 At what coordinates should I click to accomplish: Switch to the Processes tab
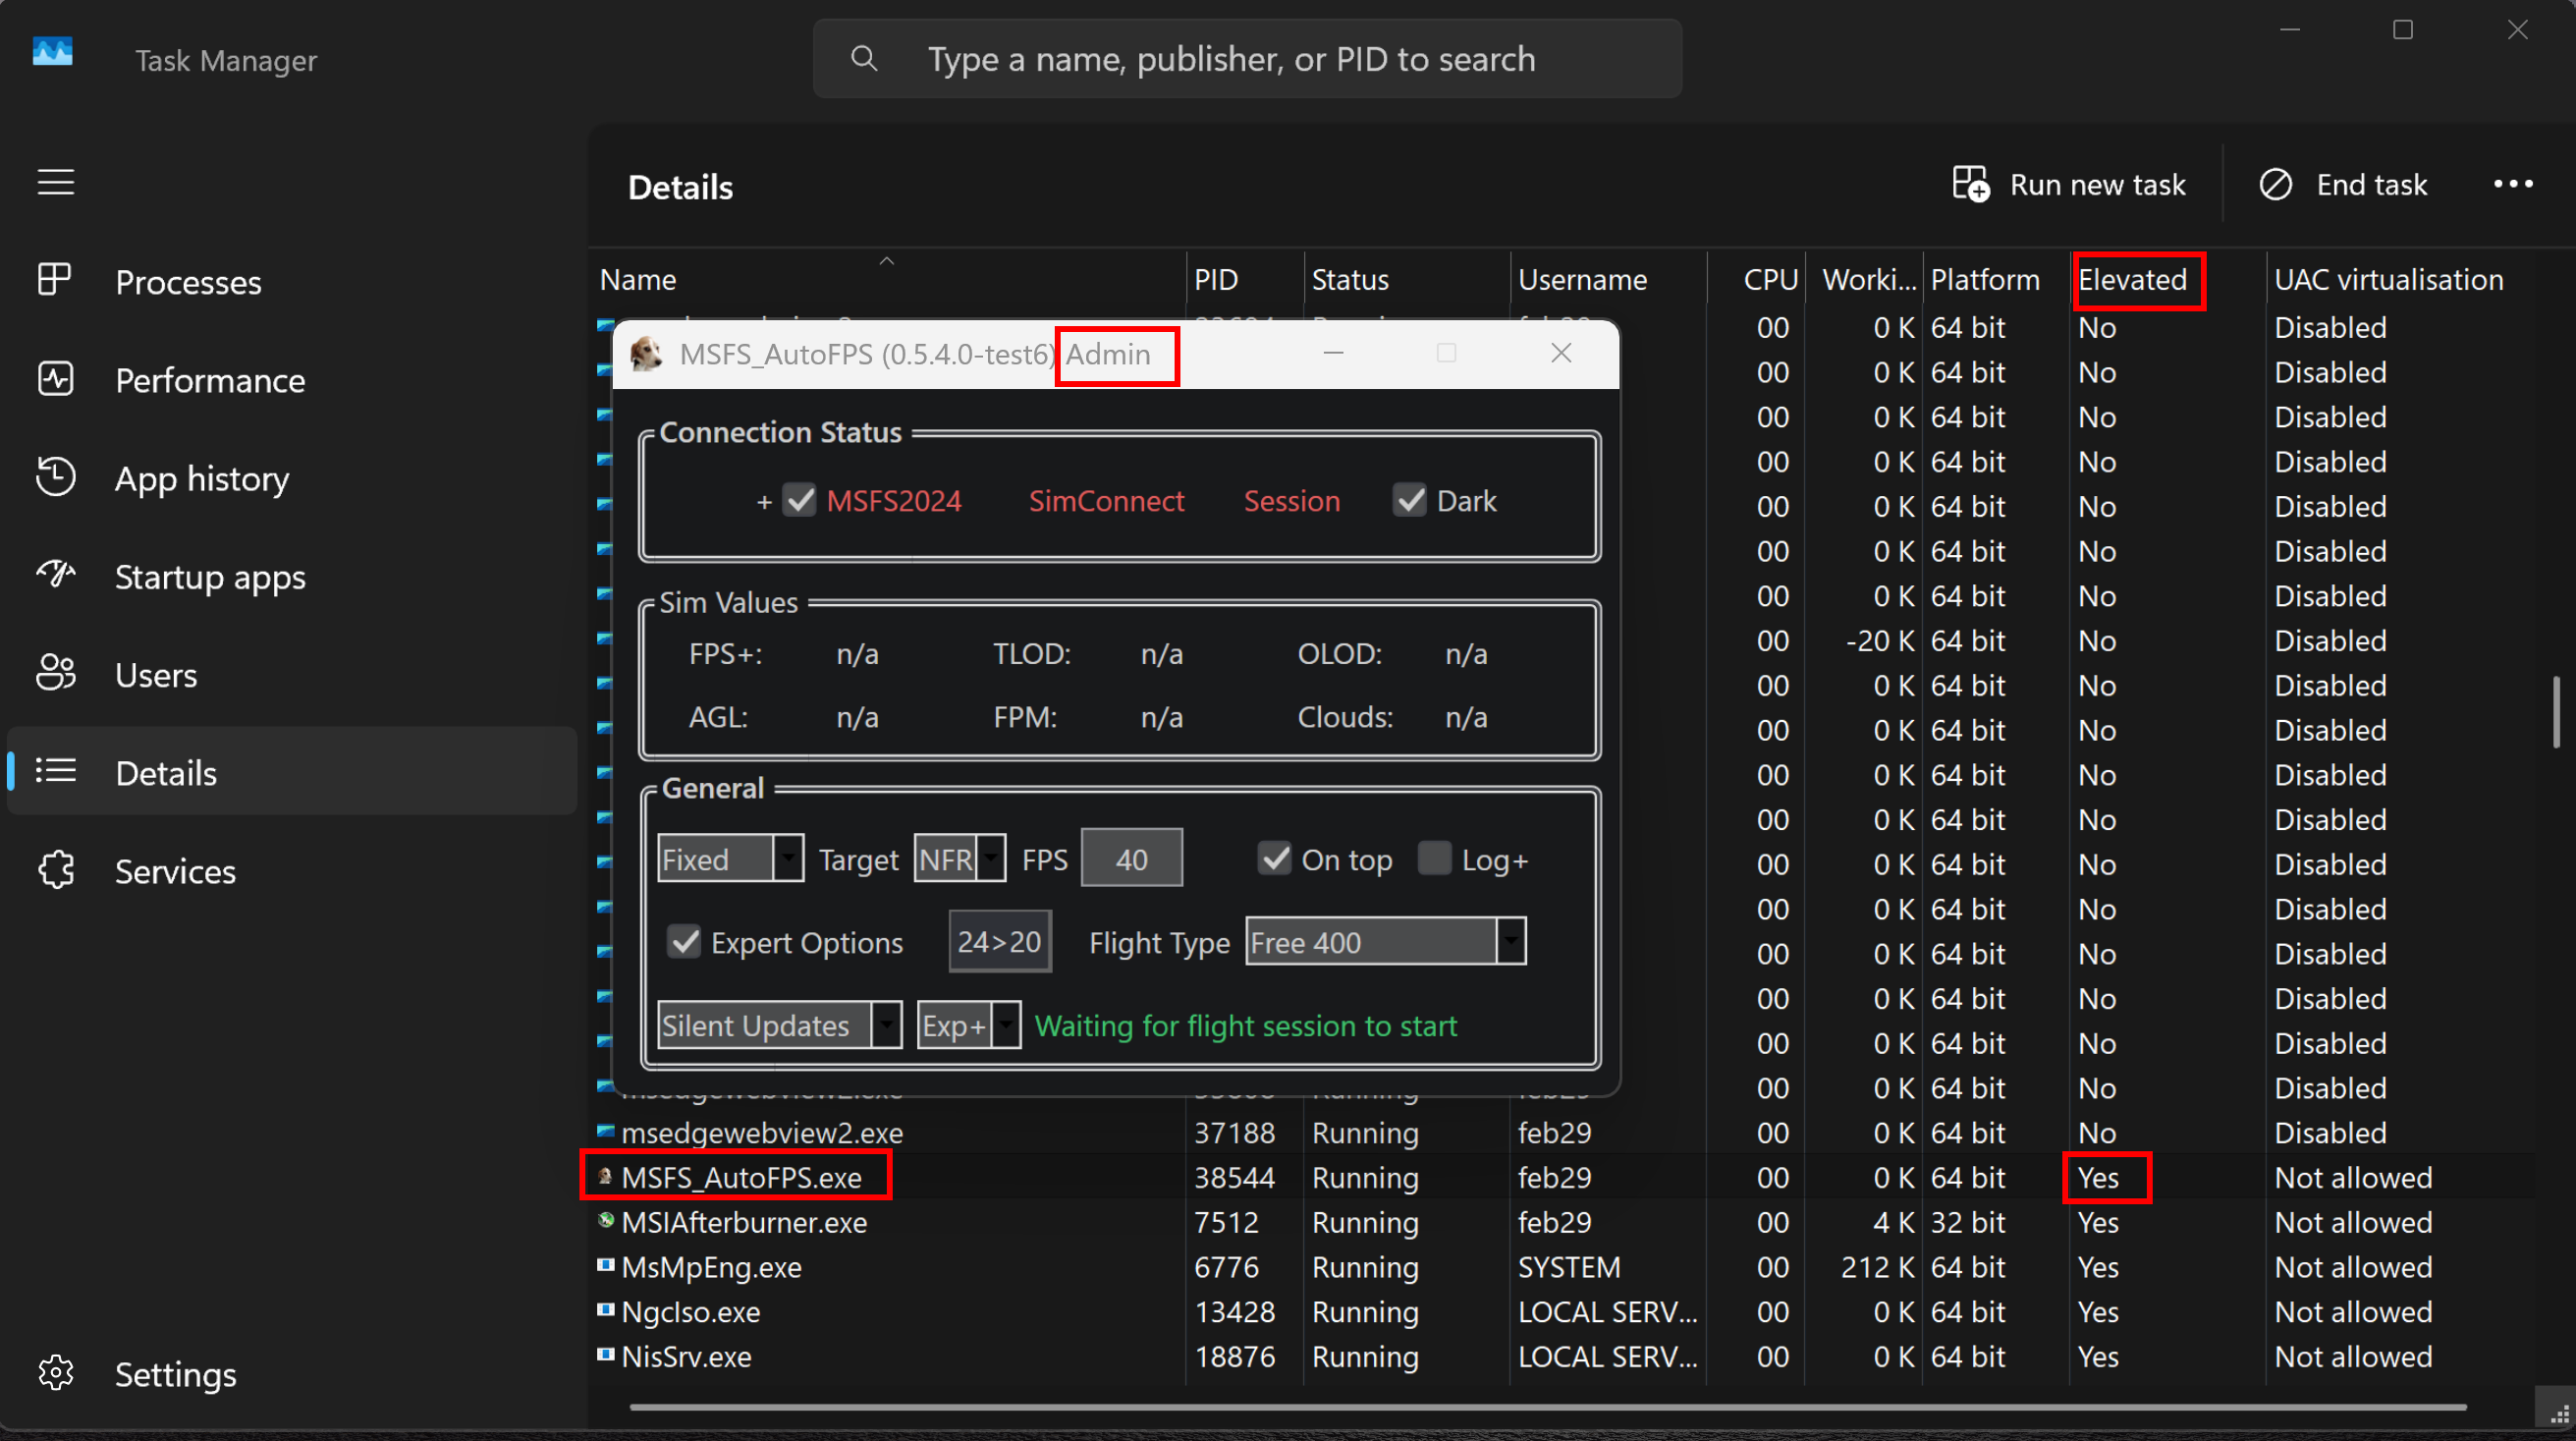pyautogui.click(x=292, y=281)
